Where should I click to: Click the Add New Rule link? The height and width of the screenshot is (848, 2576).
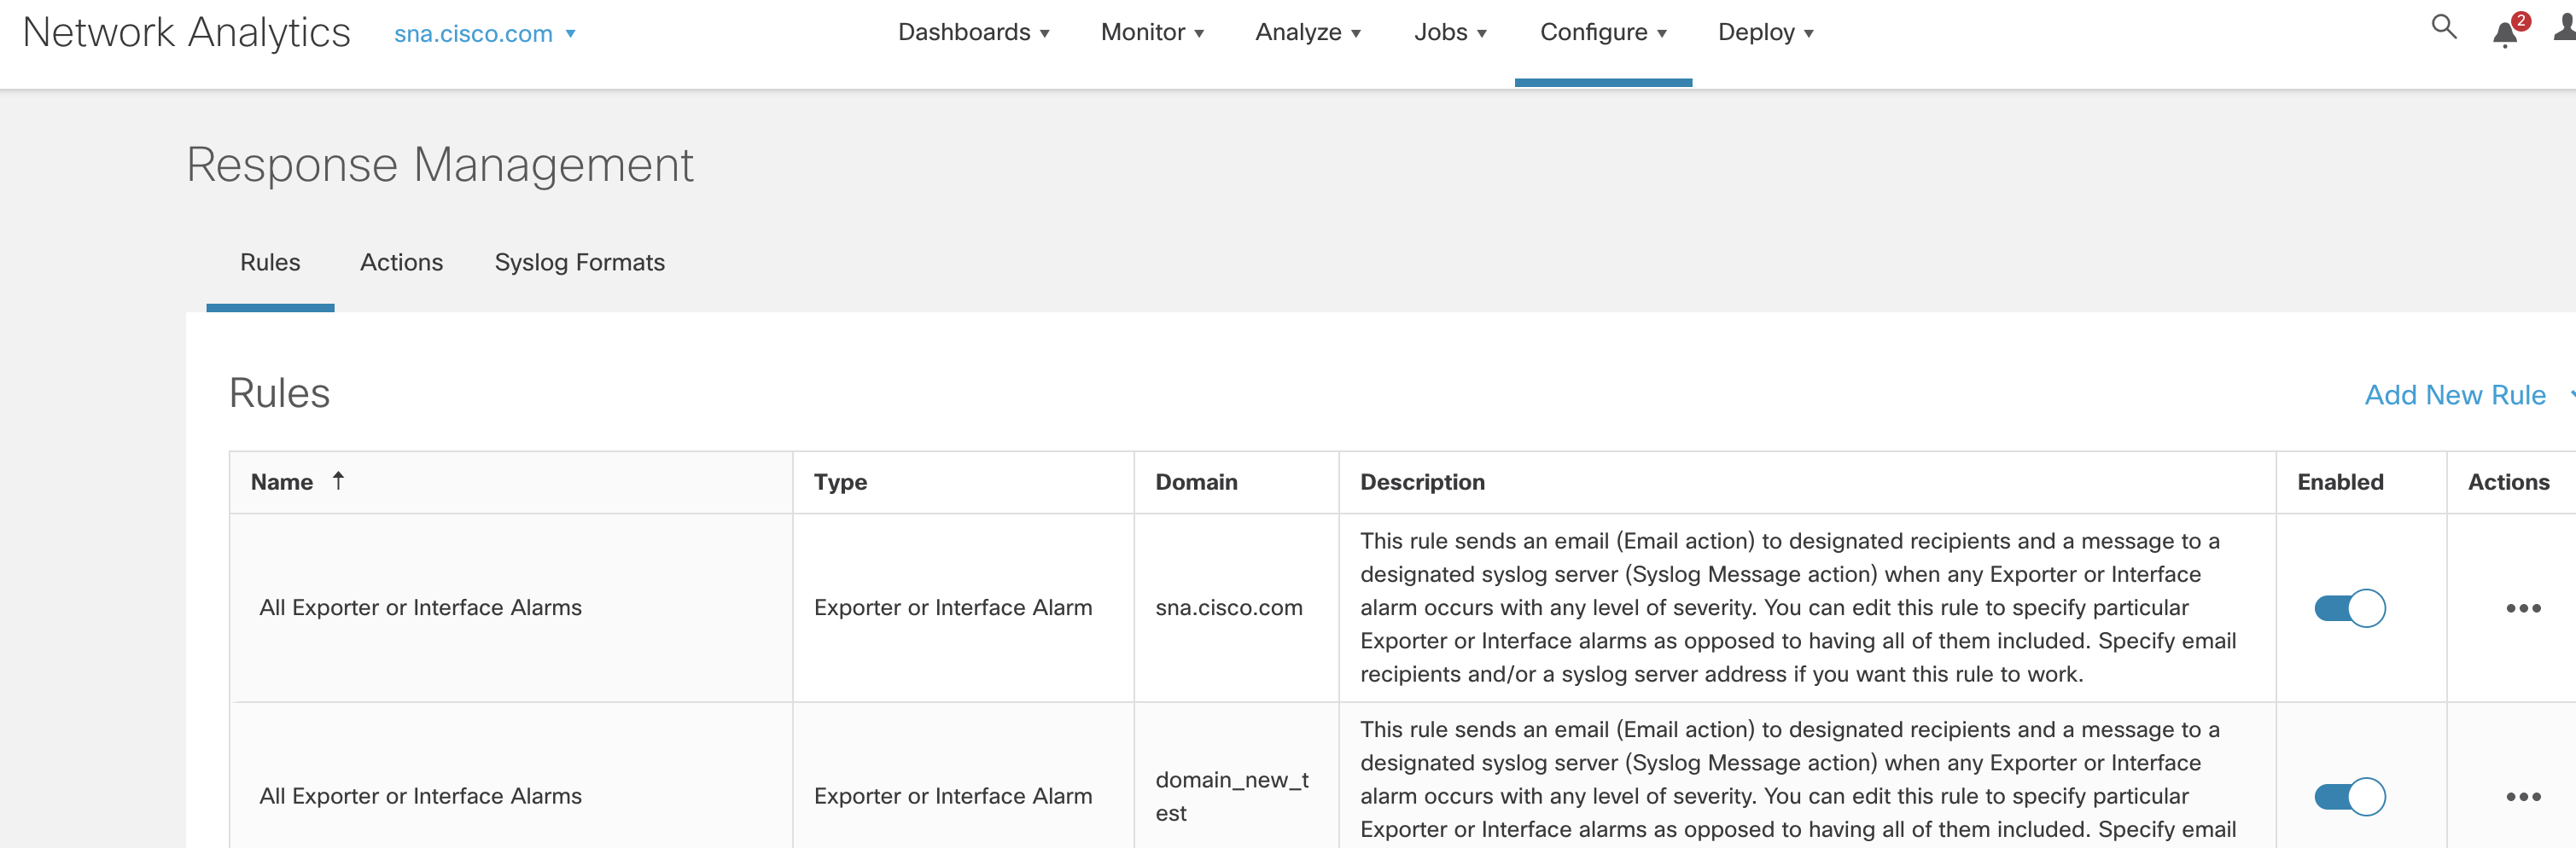(x=2454, y=395)
